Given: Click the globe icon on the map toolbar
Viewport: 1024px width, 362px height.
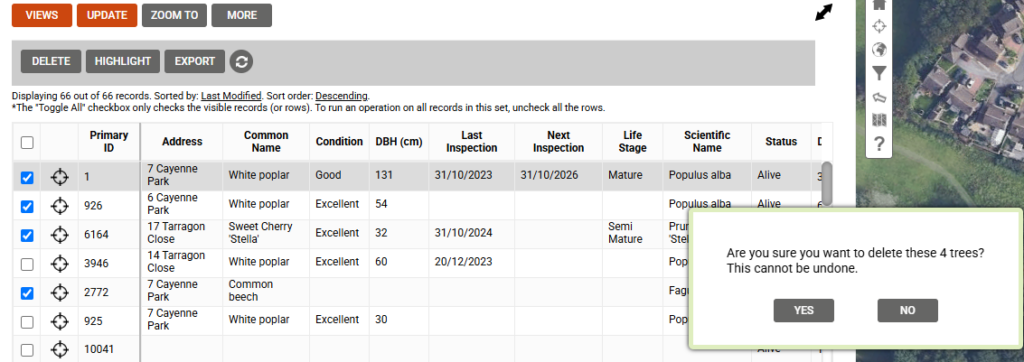Looking at the screenshot, I should pos(879,50).
